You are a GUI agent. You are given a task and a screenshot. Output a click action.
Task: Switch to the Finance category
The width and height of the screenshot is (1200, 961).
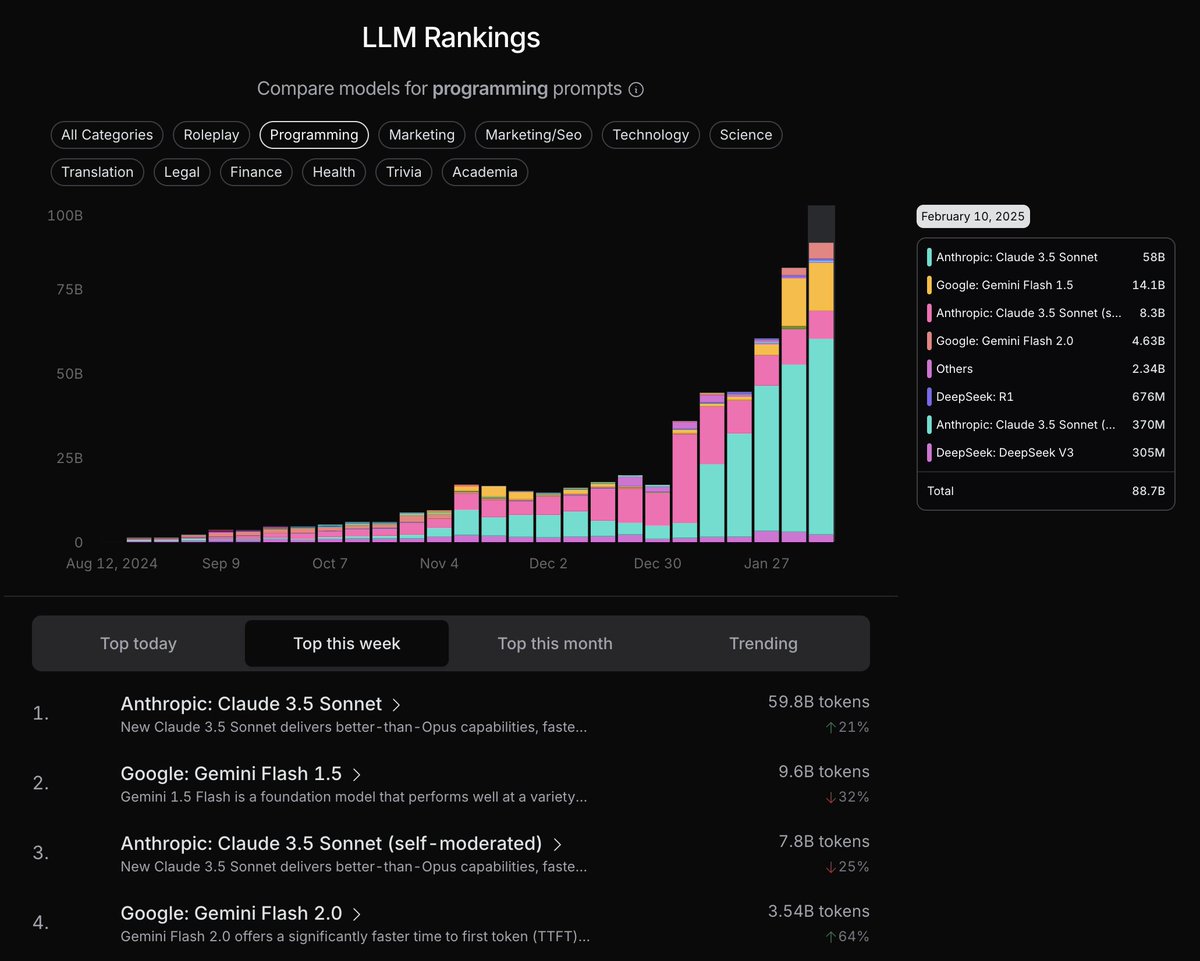tap(256, 172)
